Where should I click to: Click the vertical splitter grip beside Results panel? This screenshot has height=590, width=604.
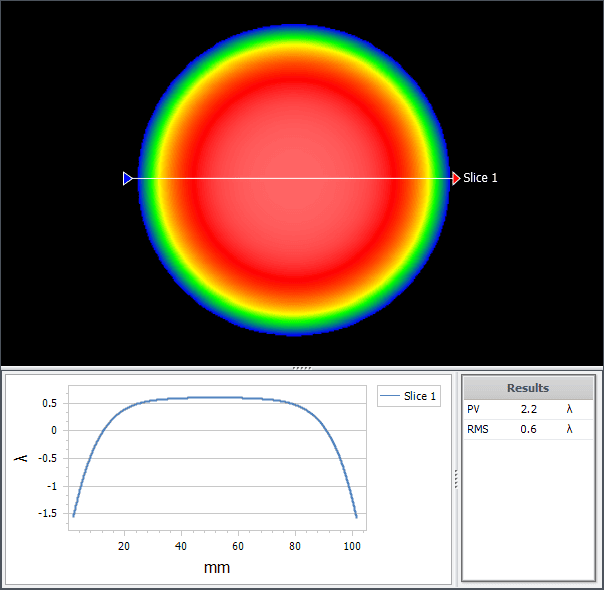click(x=456, y=479)
